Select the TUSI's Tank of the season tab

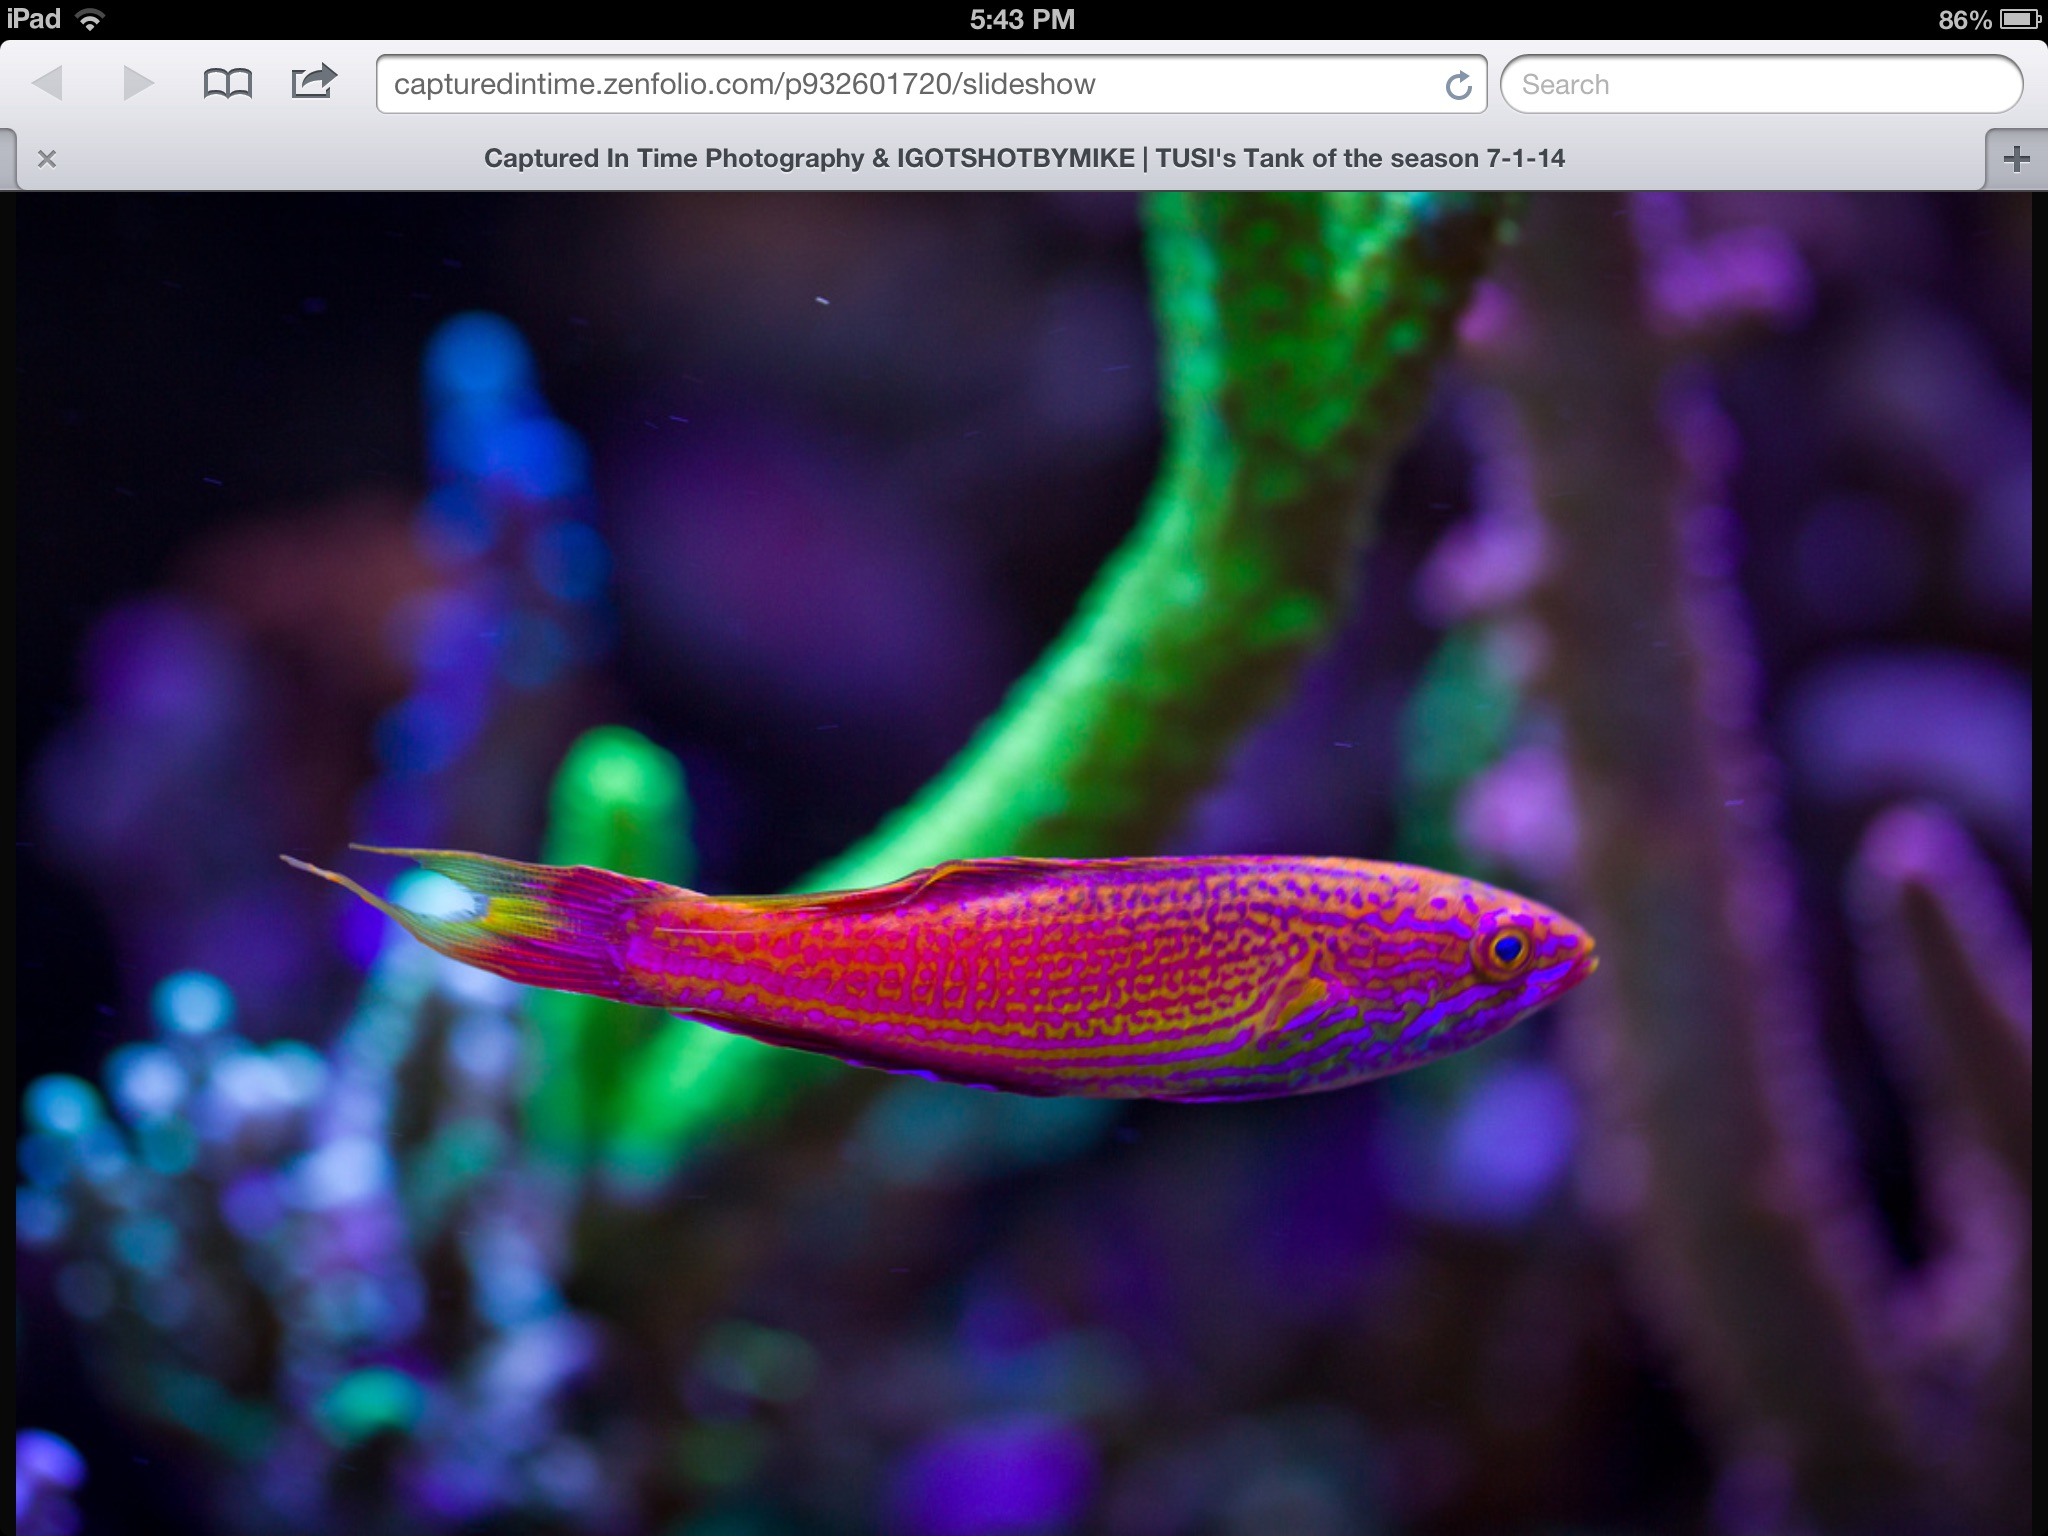pyautogui.click(x=1024, y=158)
